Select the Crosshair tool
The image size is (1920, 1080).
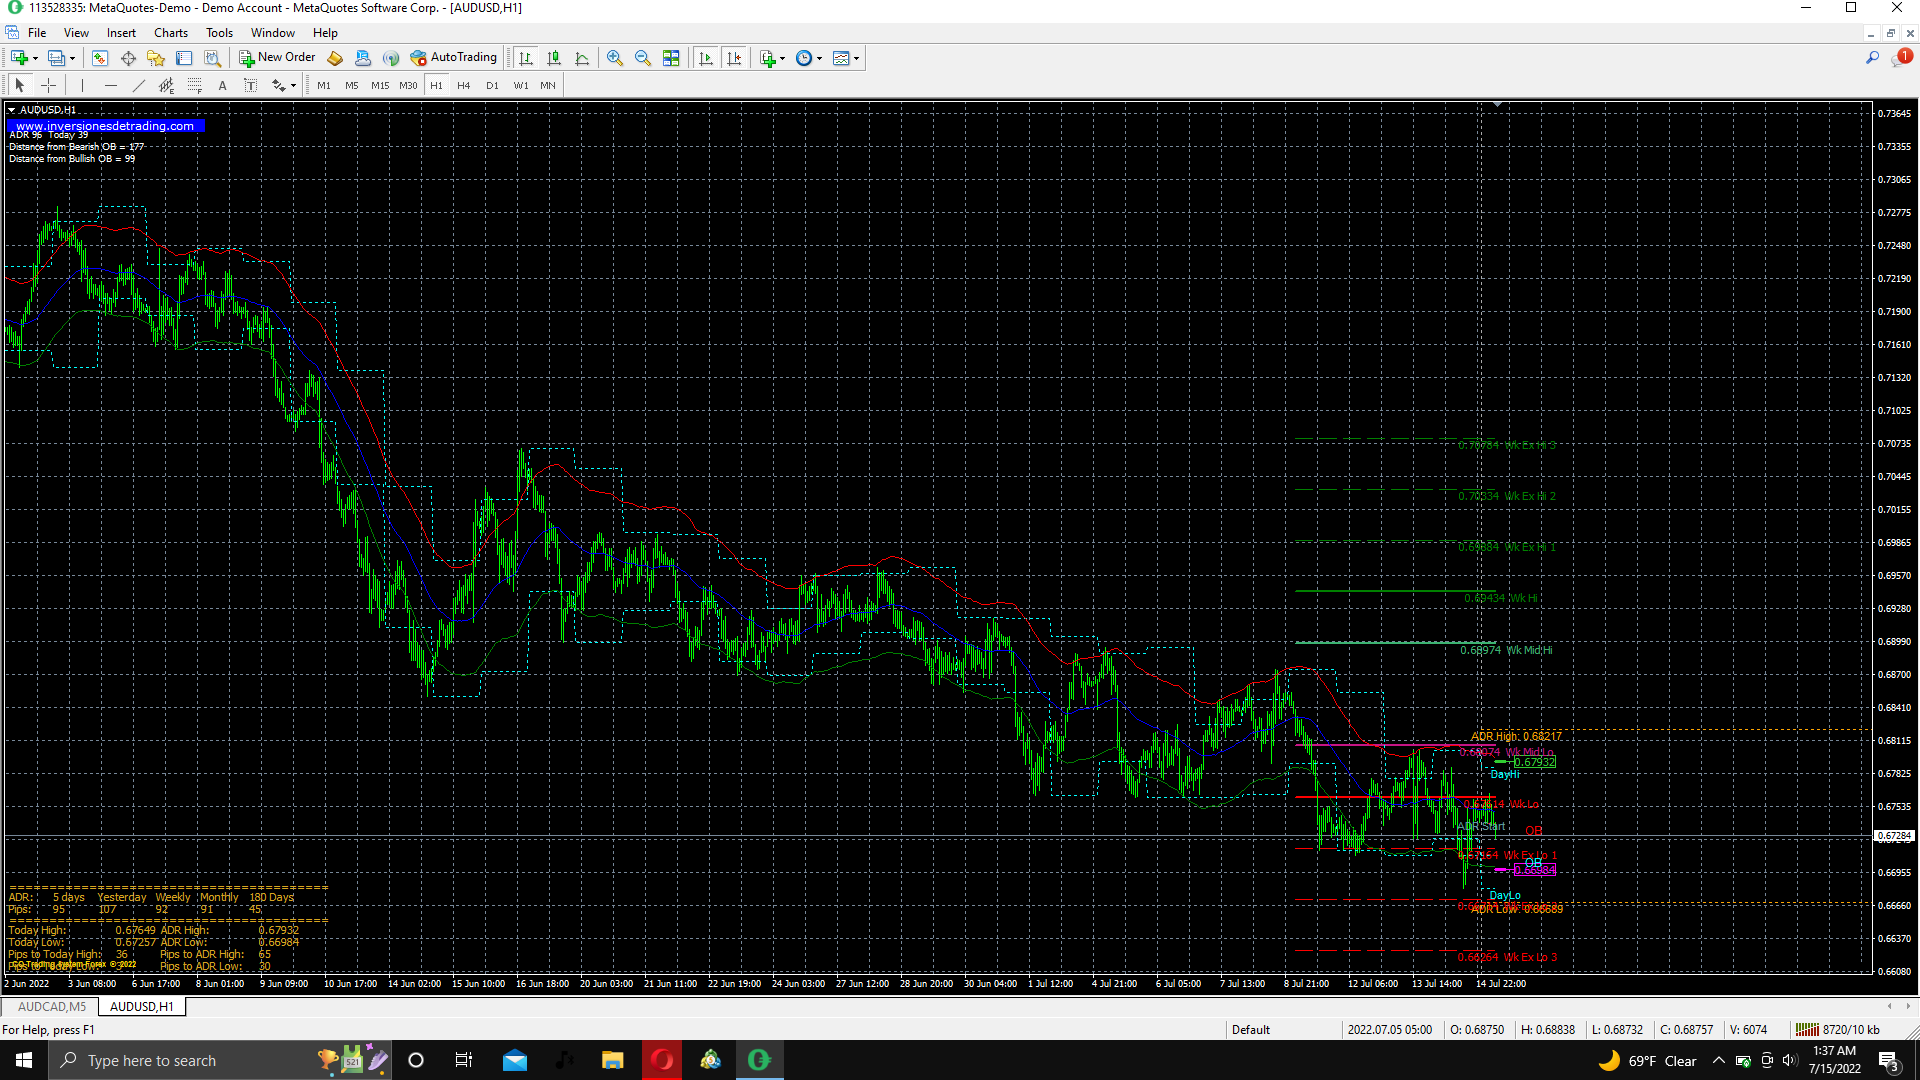coord(48,86)
